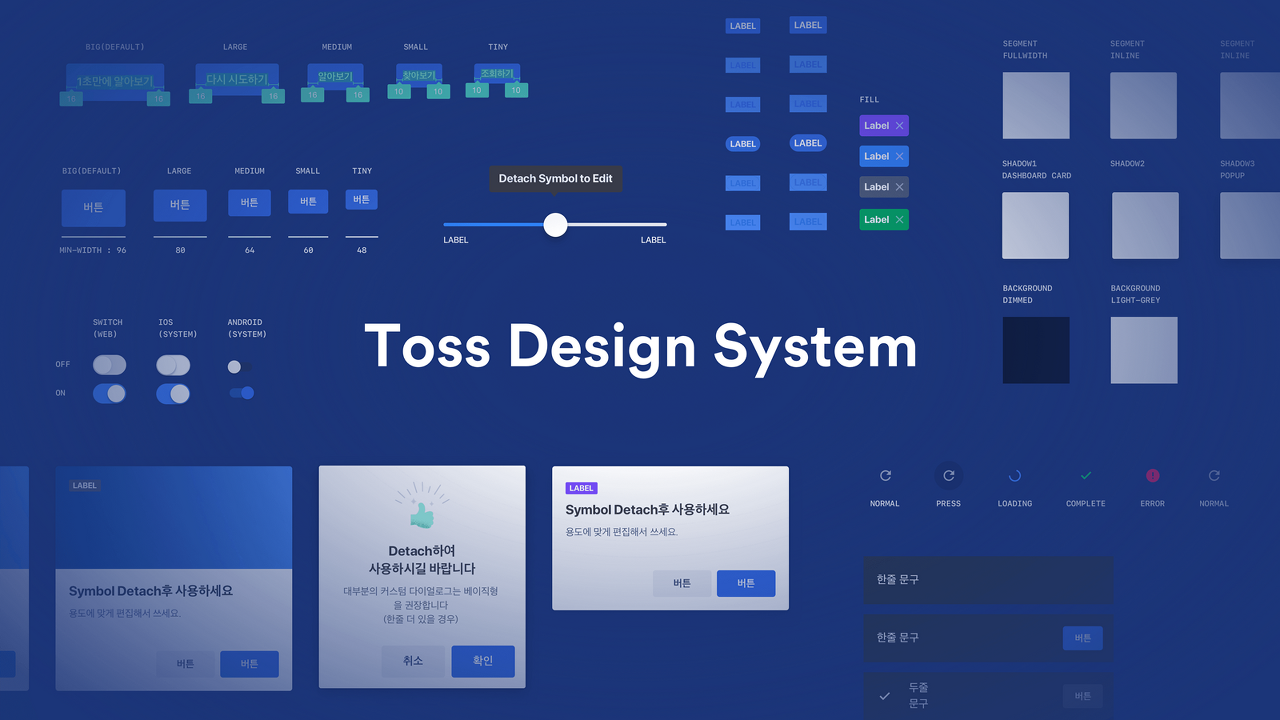This screenshot has height=720, width=1280.
Task: Click the 1초만에 알아보기 button
Action: pos(114,80)
